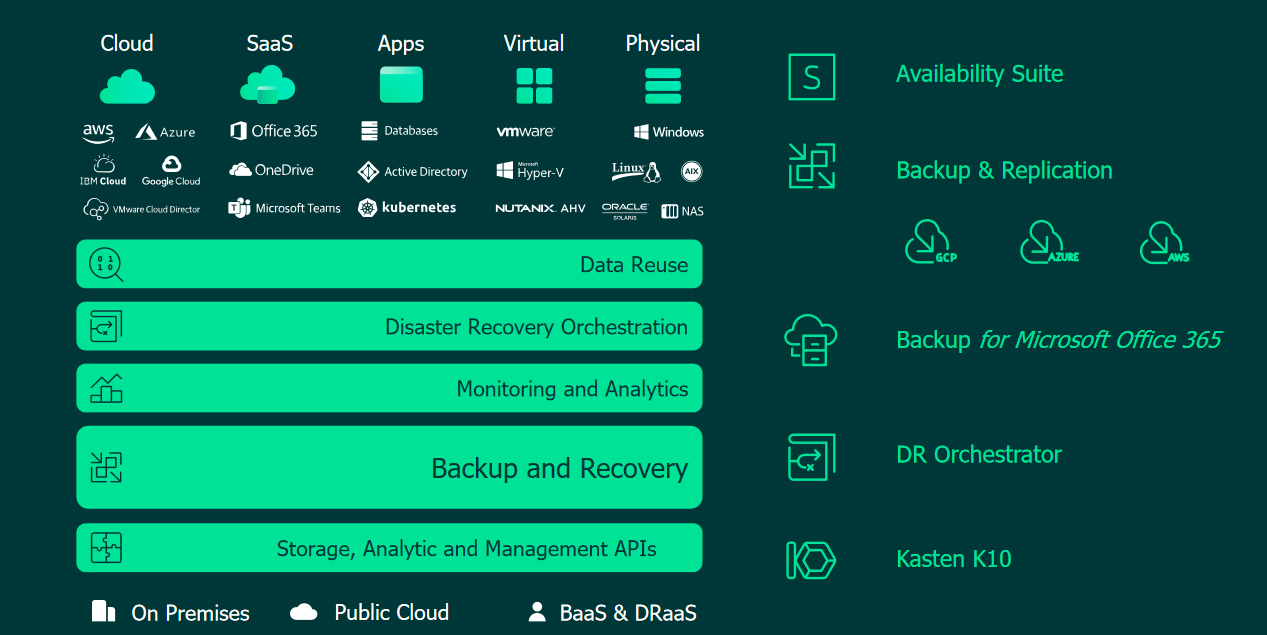Open the Backup & Replication label
Viewport: 1267px width, 635px height.
[x=1004, y=171]
